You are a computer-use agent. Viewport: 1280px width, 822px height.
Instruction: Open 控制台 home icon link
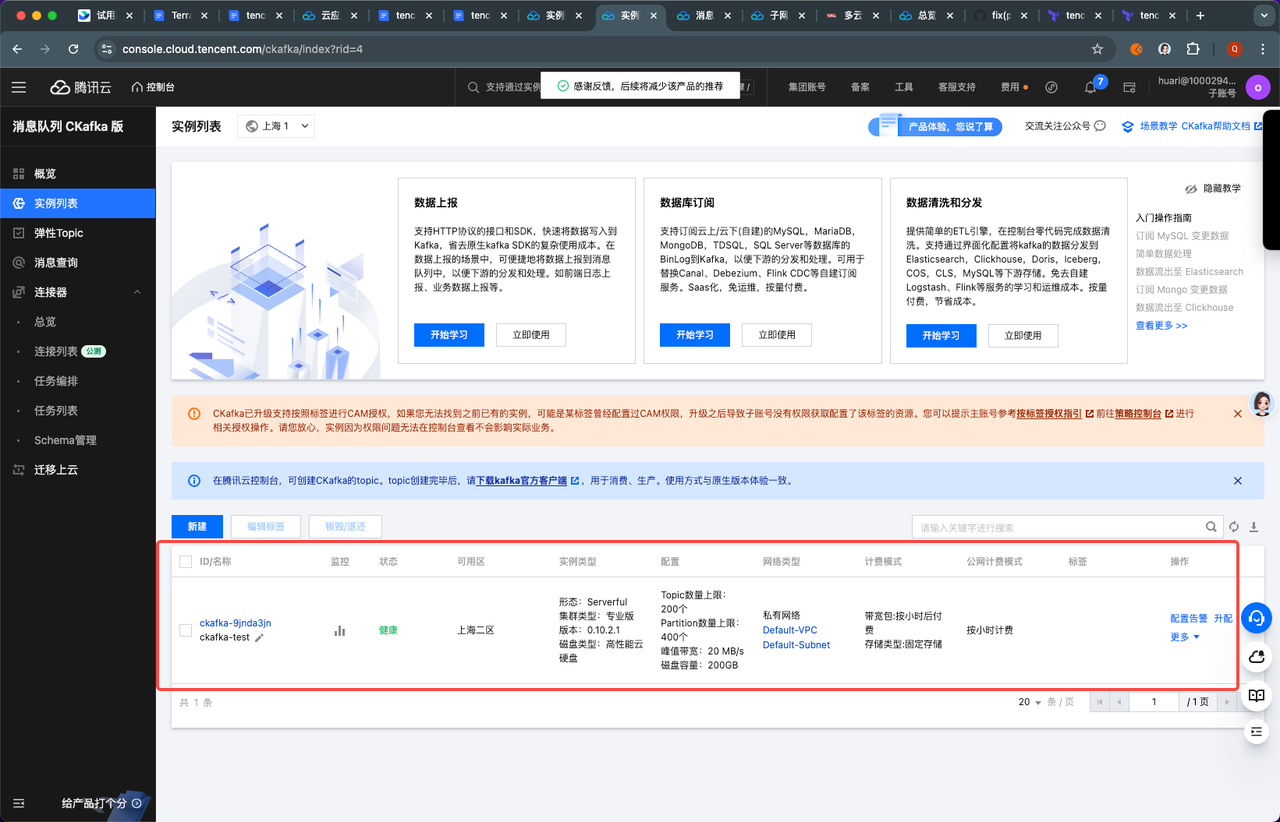click(153, 87)
